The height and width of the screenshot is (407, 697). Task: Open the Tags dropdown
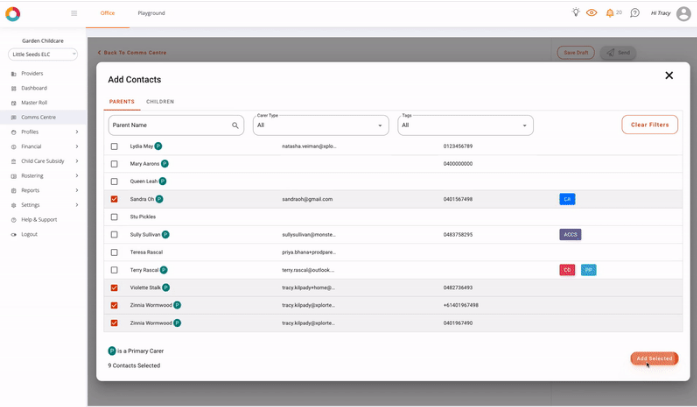pyautogui.click(x=465, y=125)
